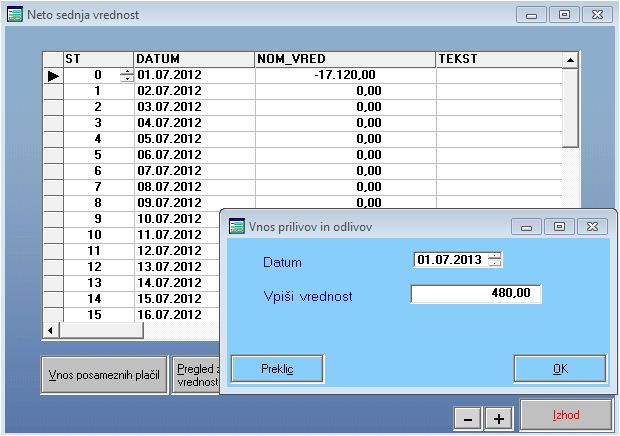620x436 pixels.
Task: Click the NOM_VRED cell showing -17.120,00
Action: coord(344,75)
